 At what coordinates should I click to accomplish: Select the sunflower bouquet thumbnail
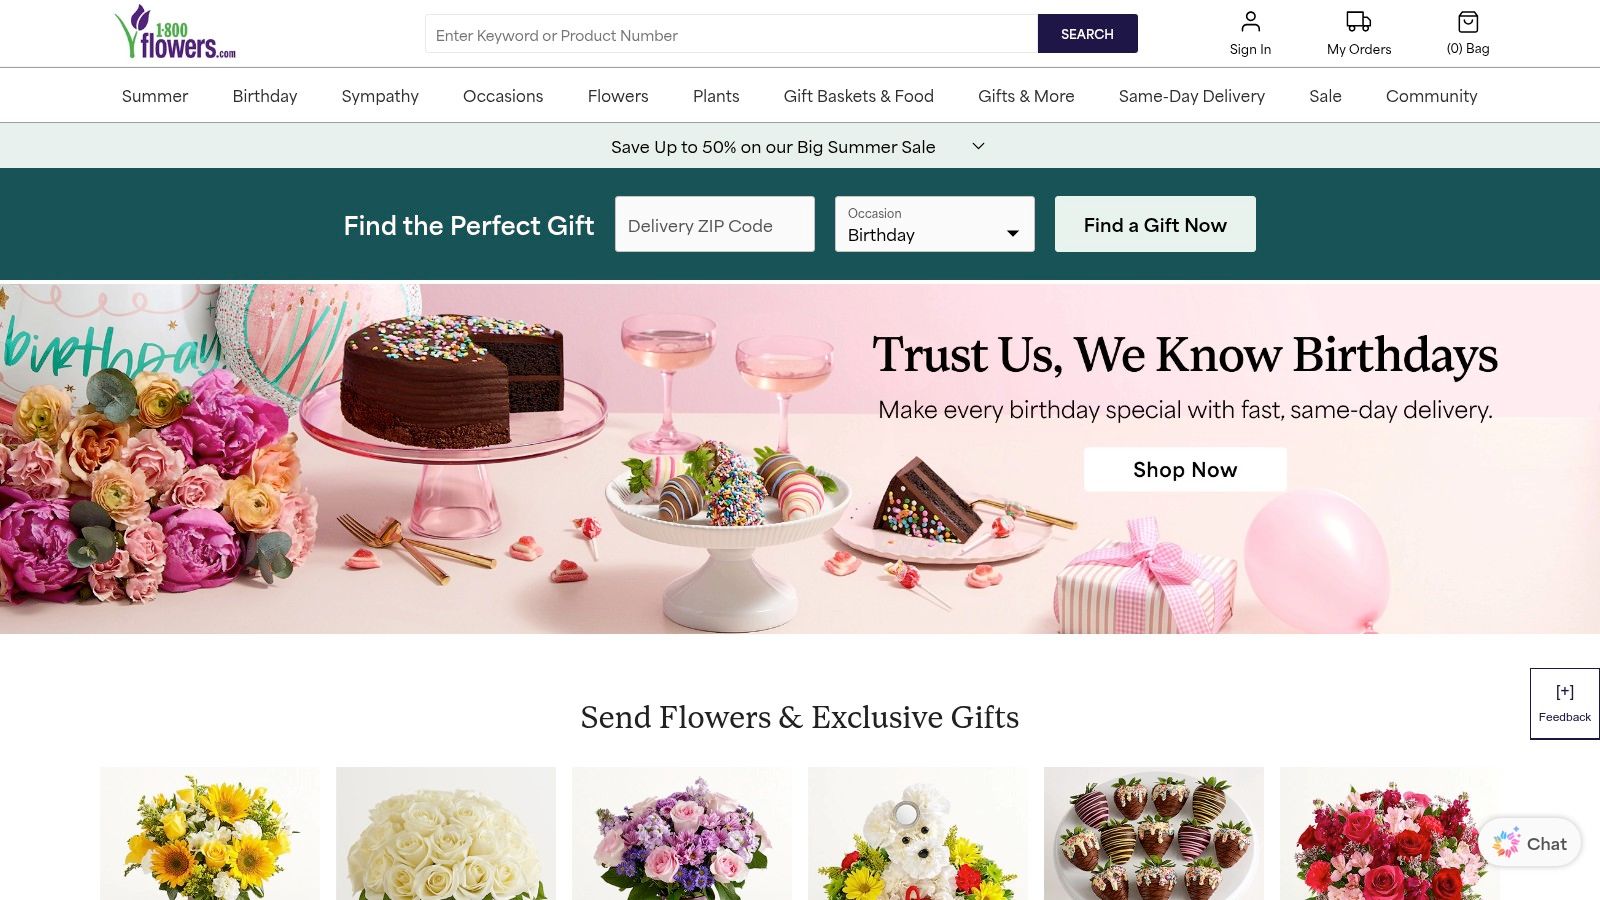(210, 834)
